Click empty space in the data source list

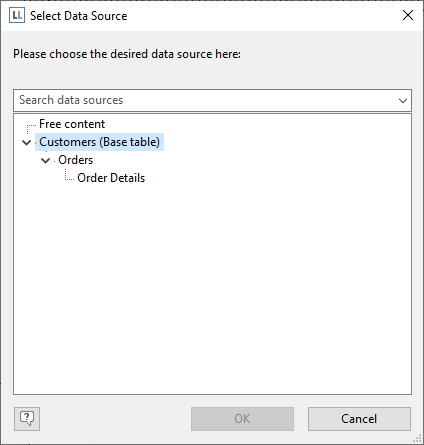click(x=212, y=287)
